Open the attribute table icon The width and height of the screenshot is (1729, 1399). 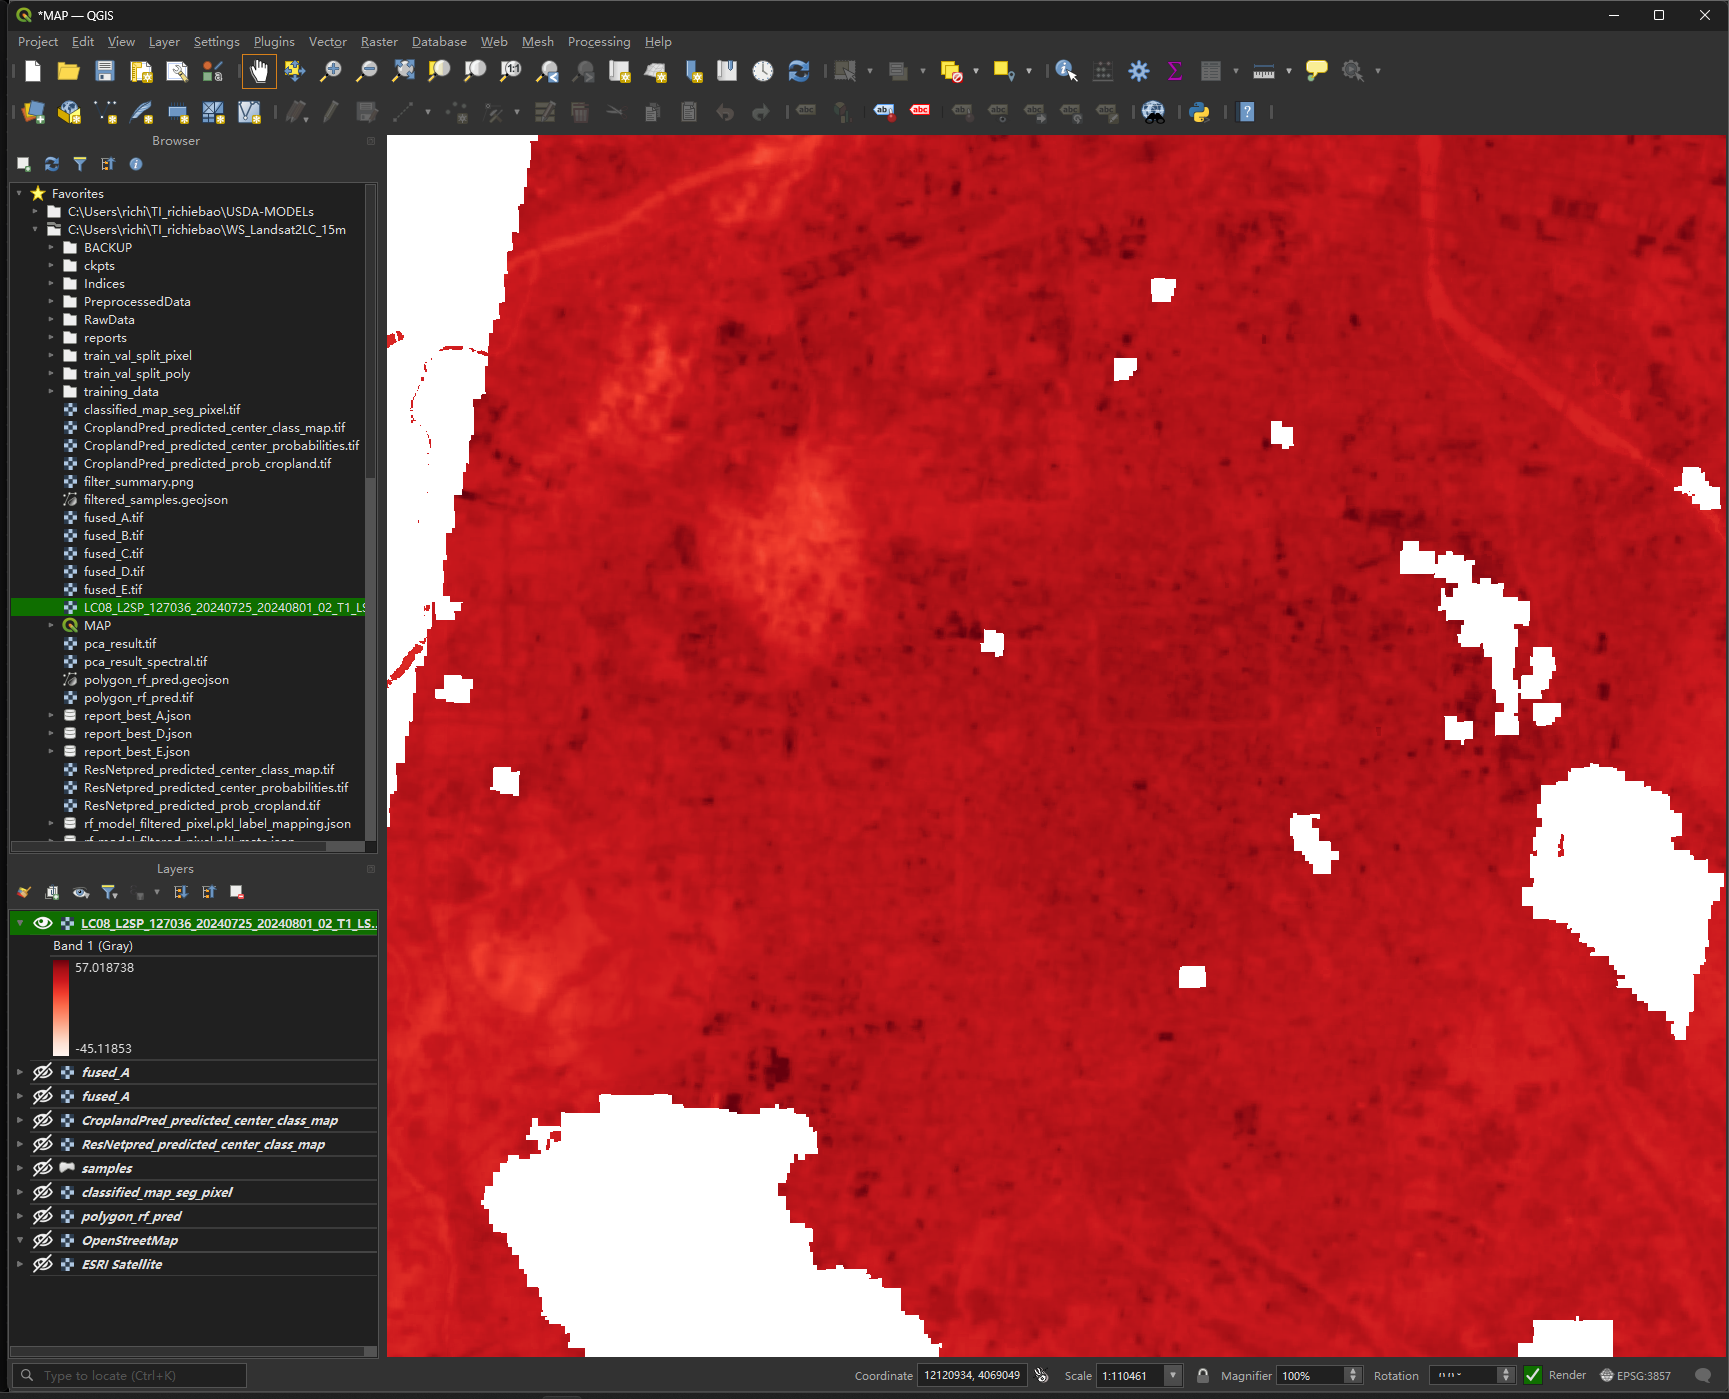tap(1212, 71)
